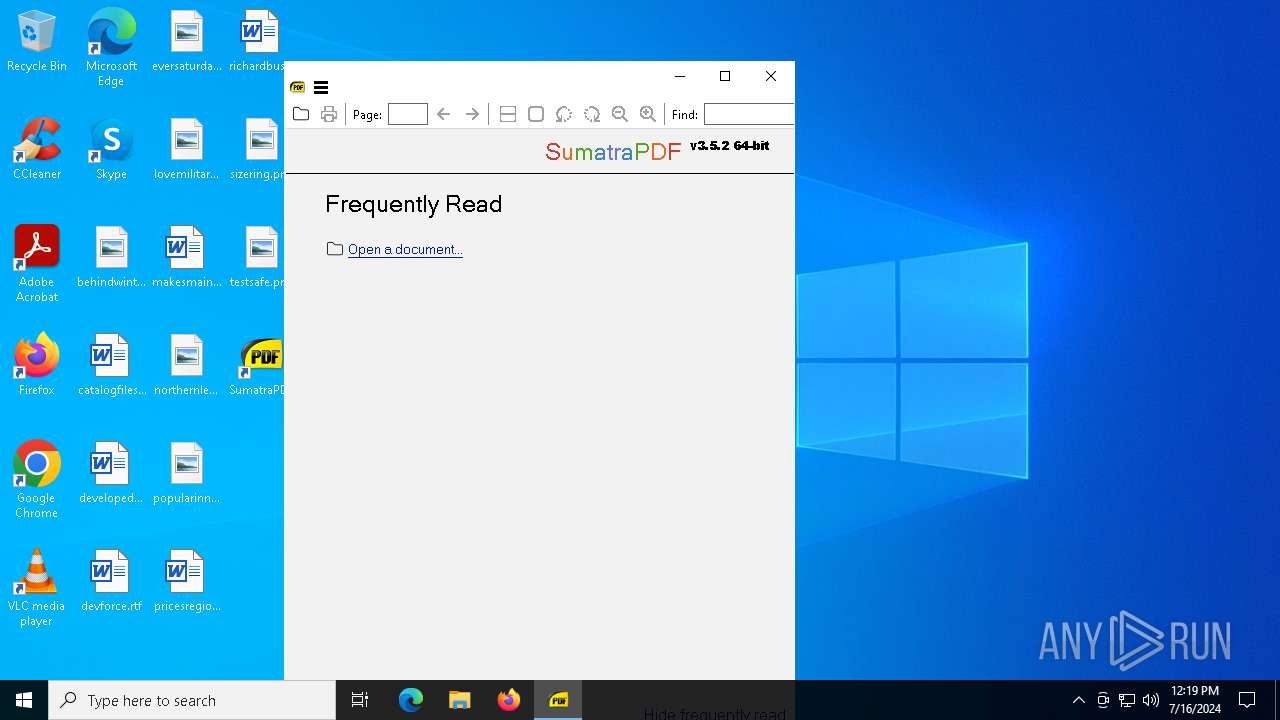The height and width of the screenshot is (720, 1280).
Task: Select the makesmain Word document on desktop
Action: click(186, 257)
